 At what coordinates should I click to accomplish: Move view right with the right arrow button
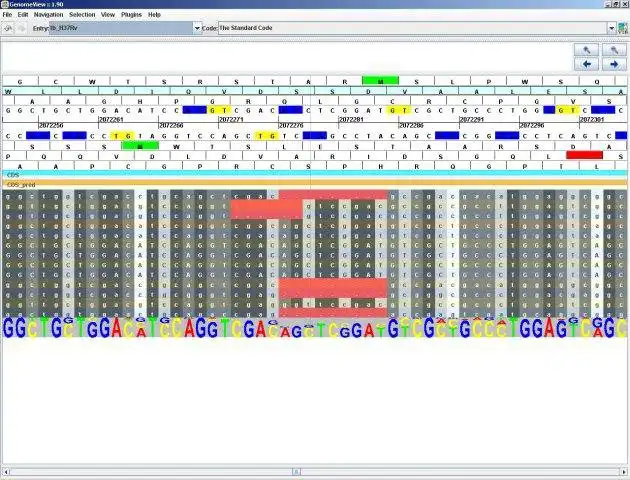[614, 64]
